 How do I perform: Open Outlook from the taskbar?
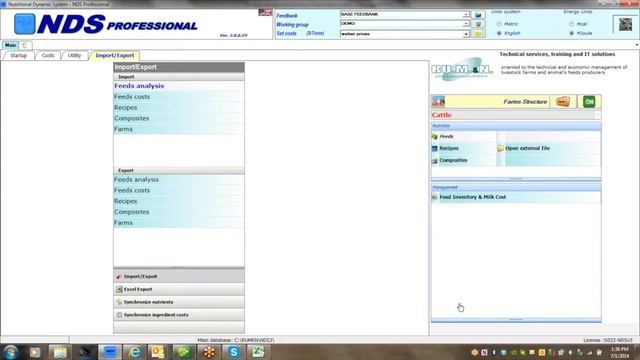(158, 352)
